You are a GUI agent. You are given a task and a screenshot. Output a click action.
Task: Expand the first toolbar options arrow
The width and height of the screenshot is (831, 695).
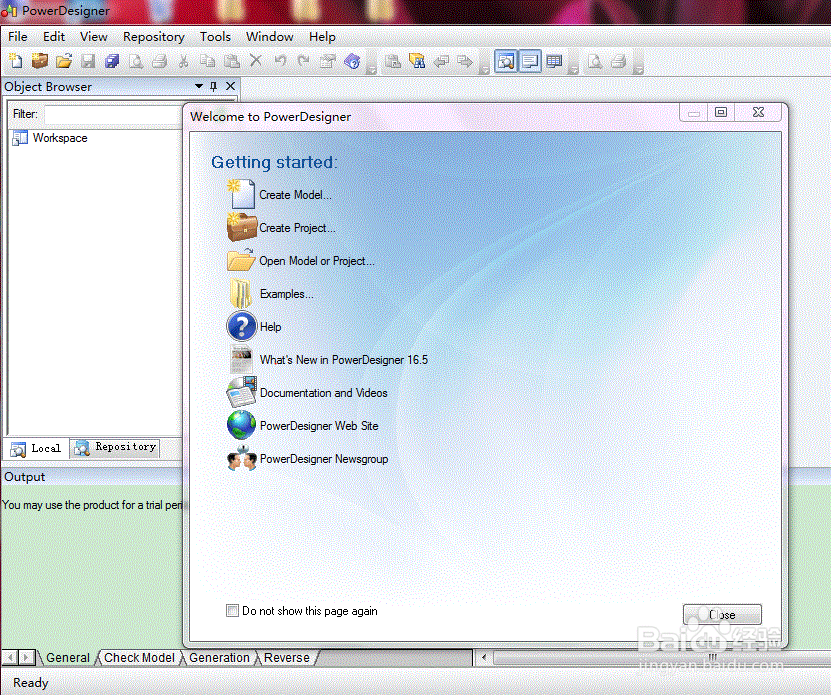point(372,70)
